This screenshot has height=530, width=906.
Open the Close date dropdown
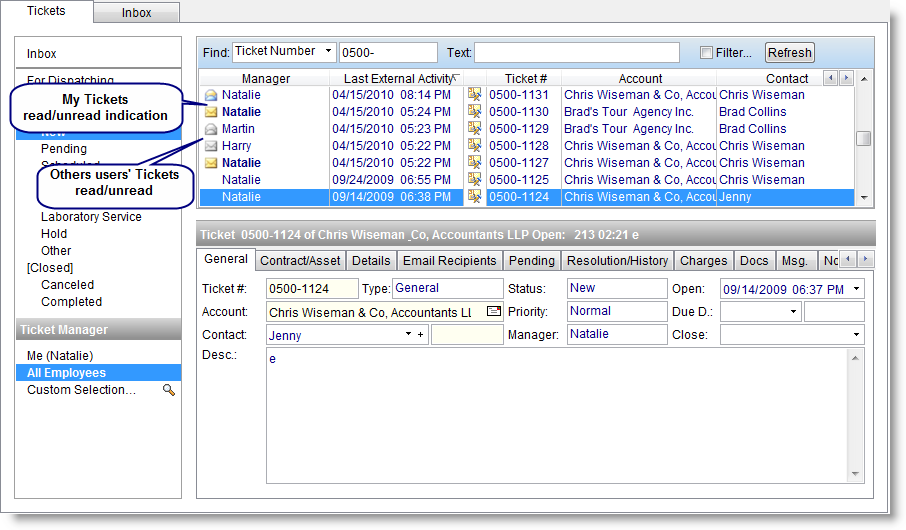(x=857, y=335)
